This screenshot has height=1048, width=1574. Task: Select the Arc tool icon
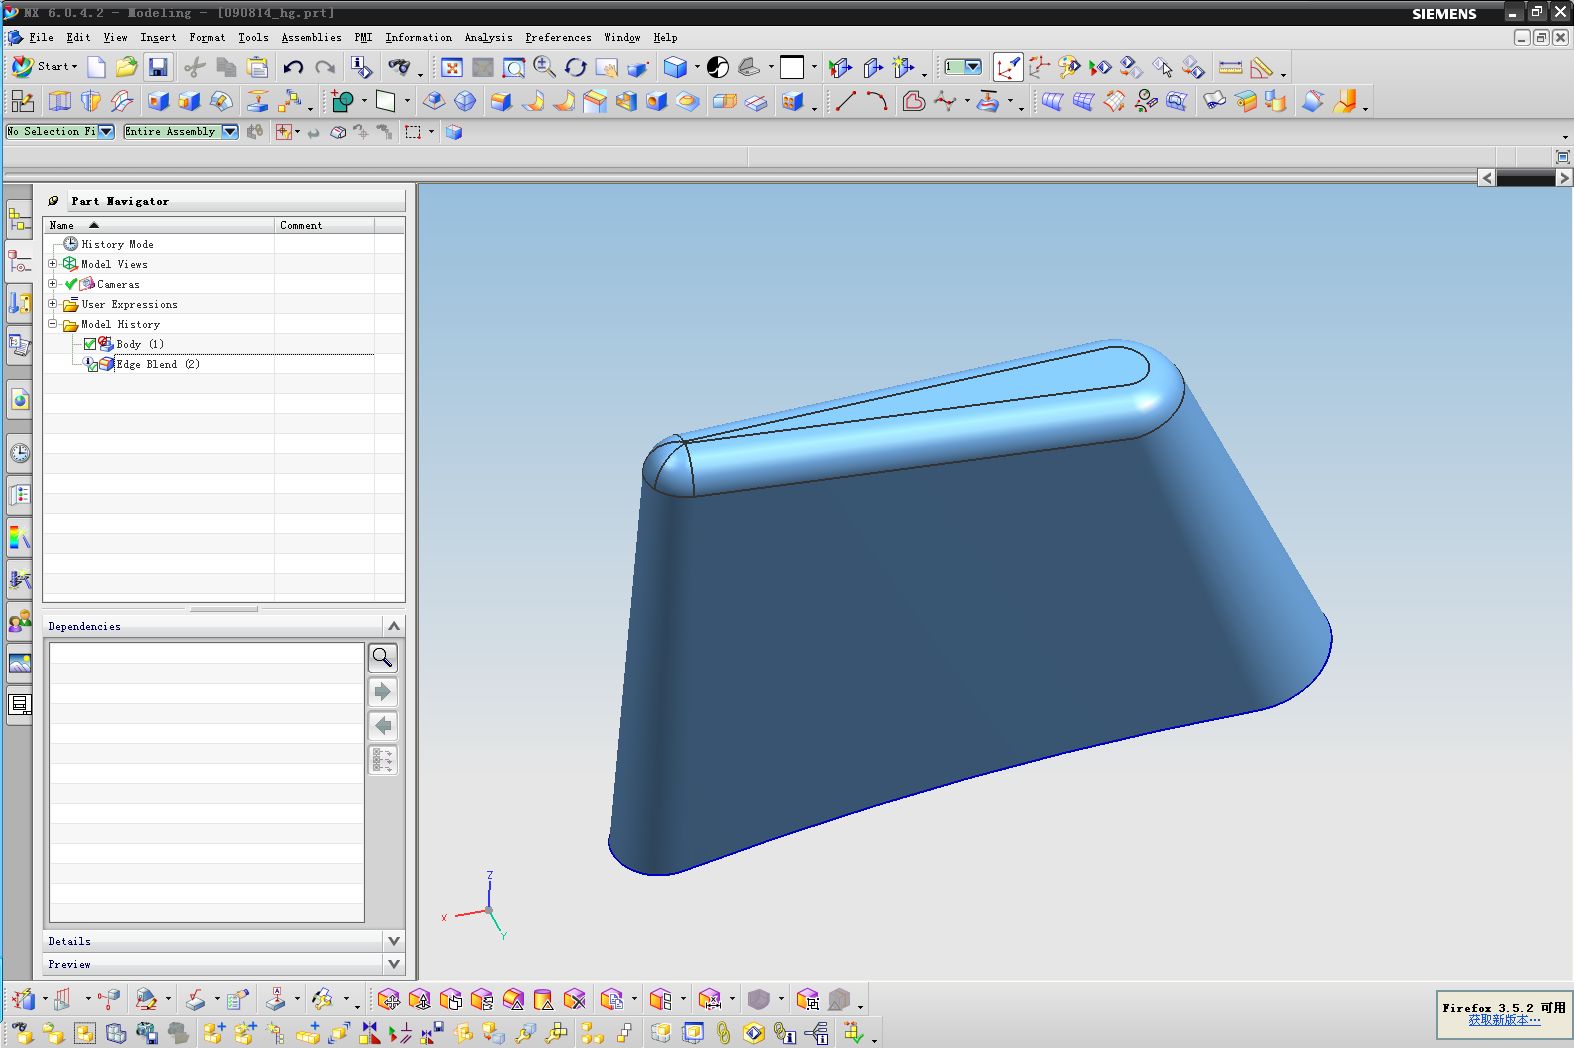[x=877, y=101]
